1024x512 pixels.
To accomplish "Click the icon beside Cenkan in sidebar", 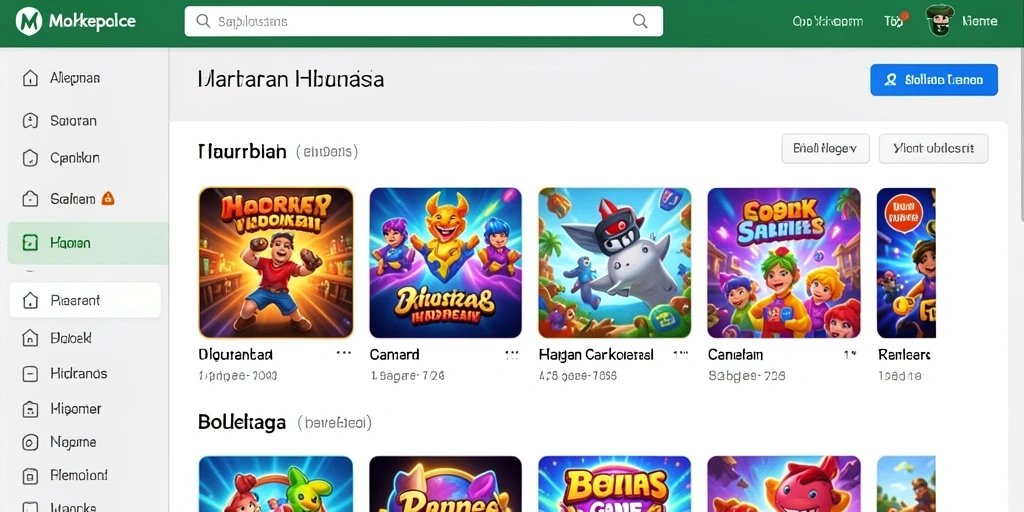I will tap(30, 158).
